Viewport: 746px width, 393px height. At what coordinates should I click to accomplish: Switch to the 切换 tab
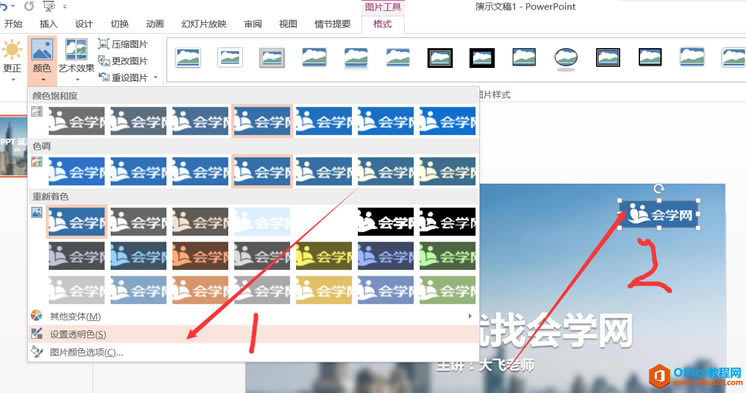pyautogui.click(x=119, y=24)
